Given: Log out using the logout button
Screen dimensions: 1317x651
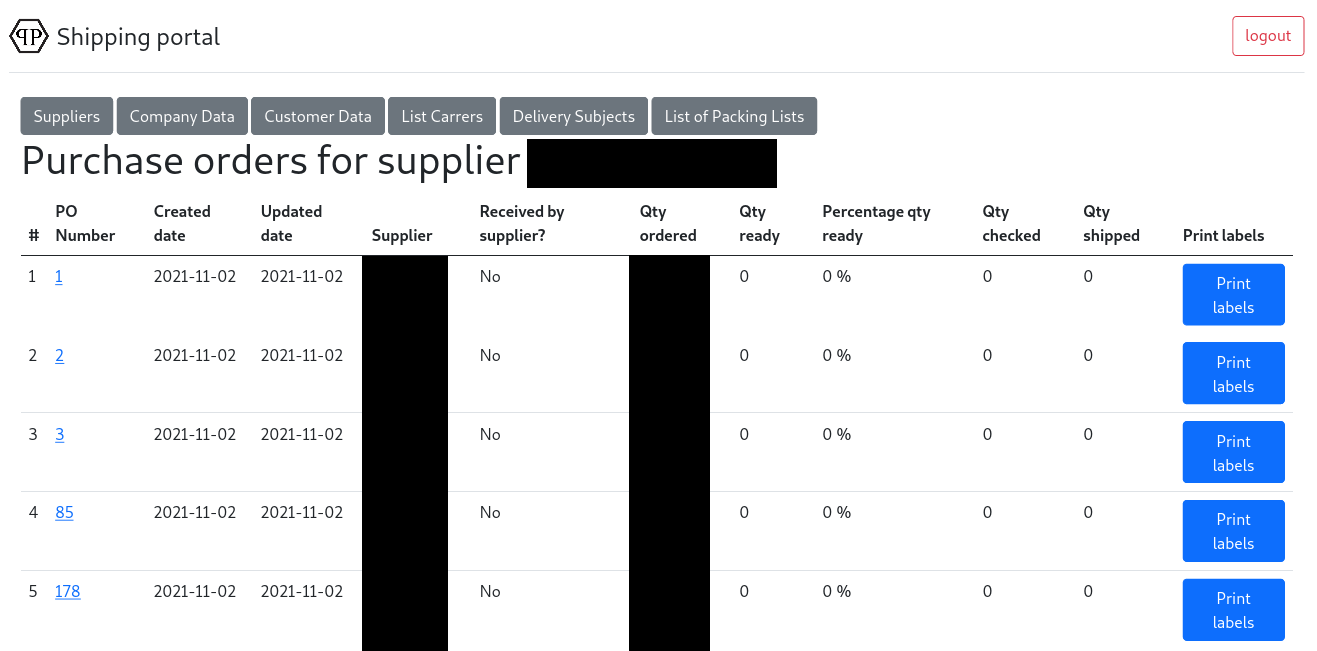Looking at the screenshot, I should coord(1268,36).
